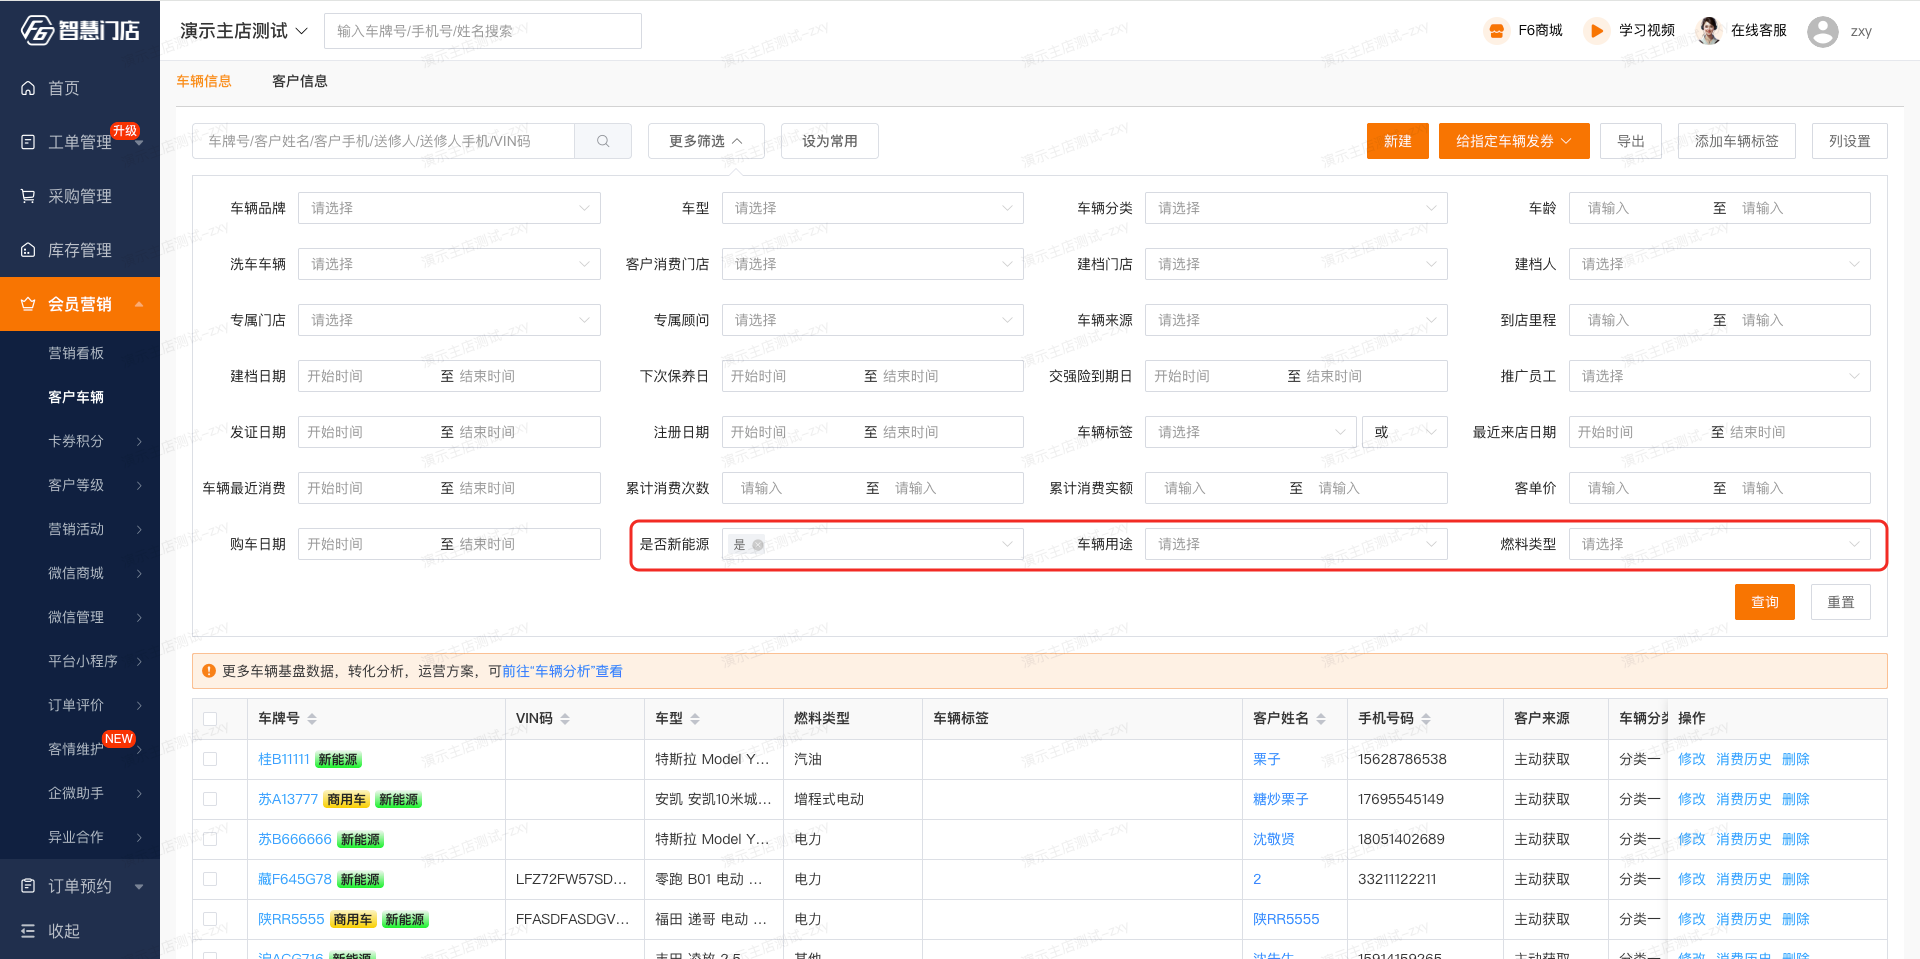Collapse sidebar with 收起 icon
Image resolution: width=1920 pixels, height=959 pixels.
tap(28, 931)
